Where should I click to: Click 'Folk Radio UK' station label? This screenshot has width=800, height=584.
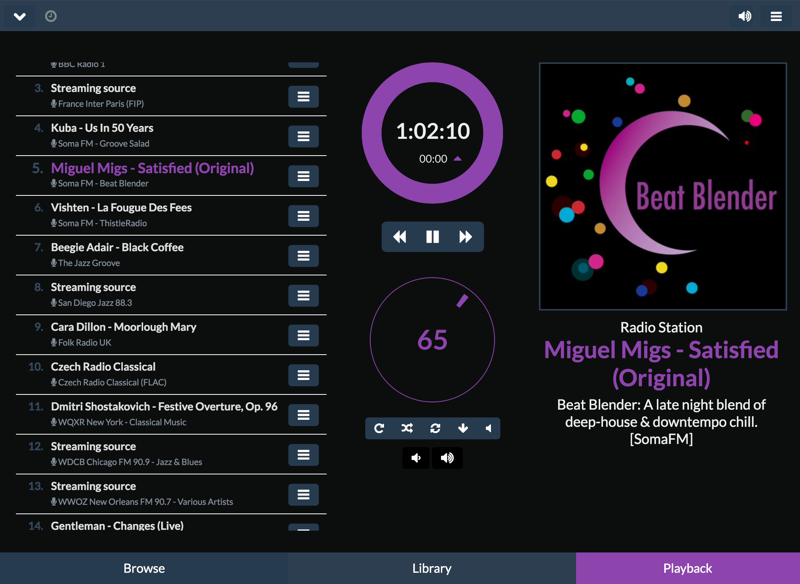85,342
